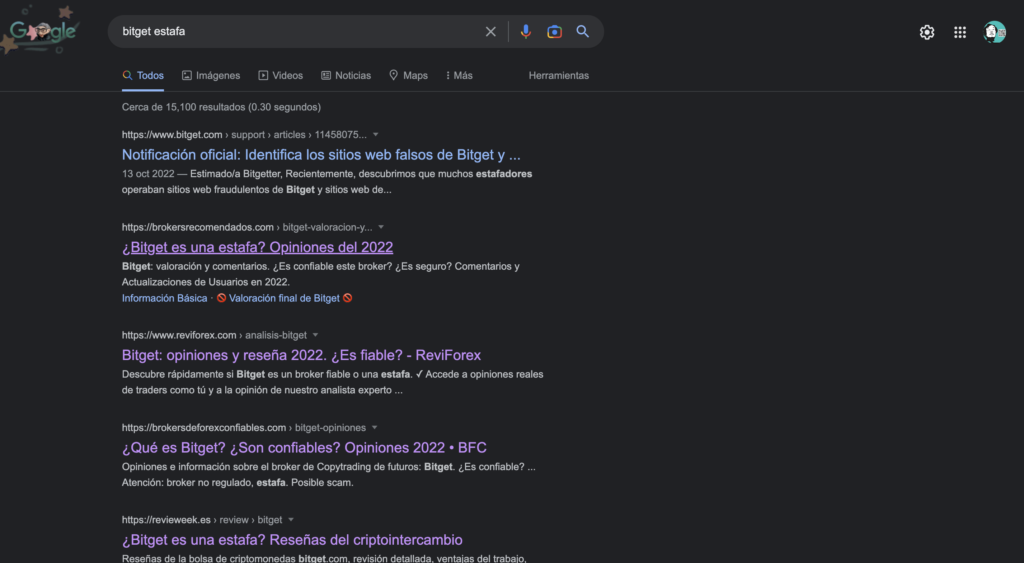Screen dimensions: 1024x563
Task: Open '¿Qué es Bitget? ¿Son confiables?' BFC result
Action: coord(304,448)
